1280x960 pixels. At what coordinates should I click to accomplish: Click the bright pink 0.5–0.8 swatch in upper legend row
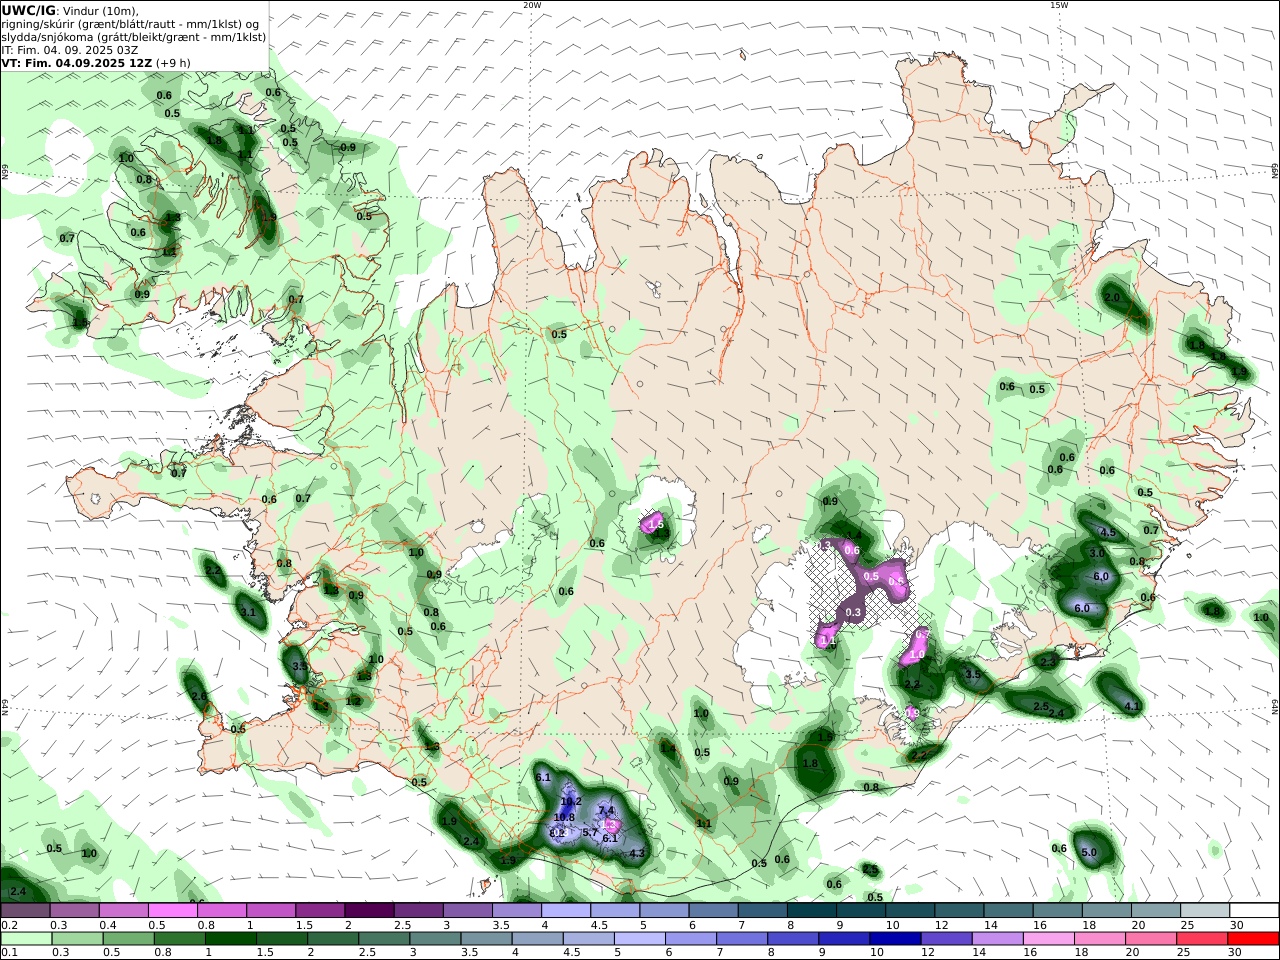173,910
